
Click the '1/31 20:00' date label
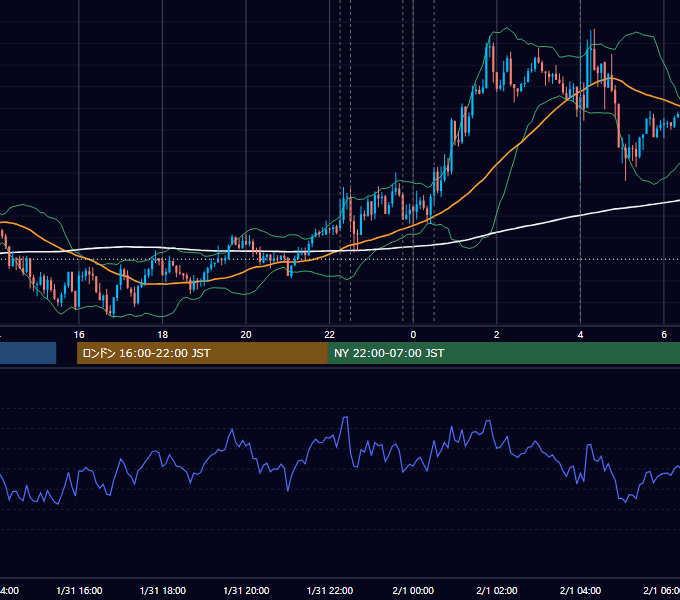coord(246,590)
